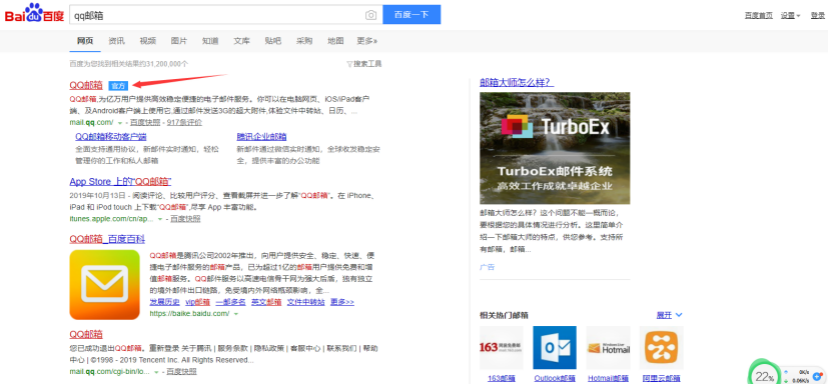Image resolution: width=830 pixels, height=384 pixels.
Task: Click the 官方 badge next to QQ邮箱
Action: [x=118, y=85]
